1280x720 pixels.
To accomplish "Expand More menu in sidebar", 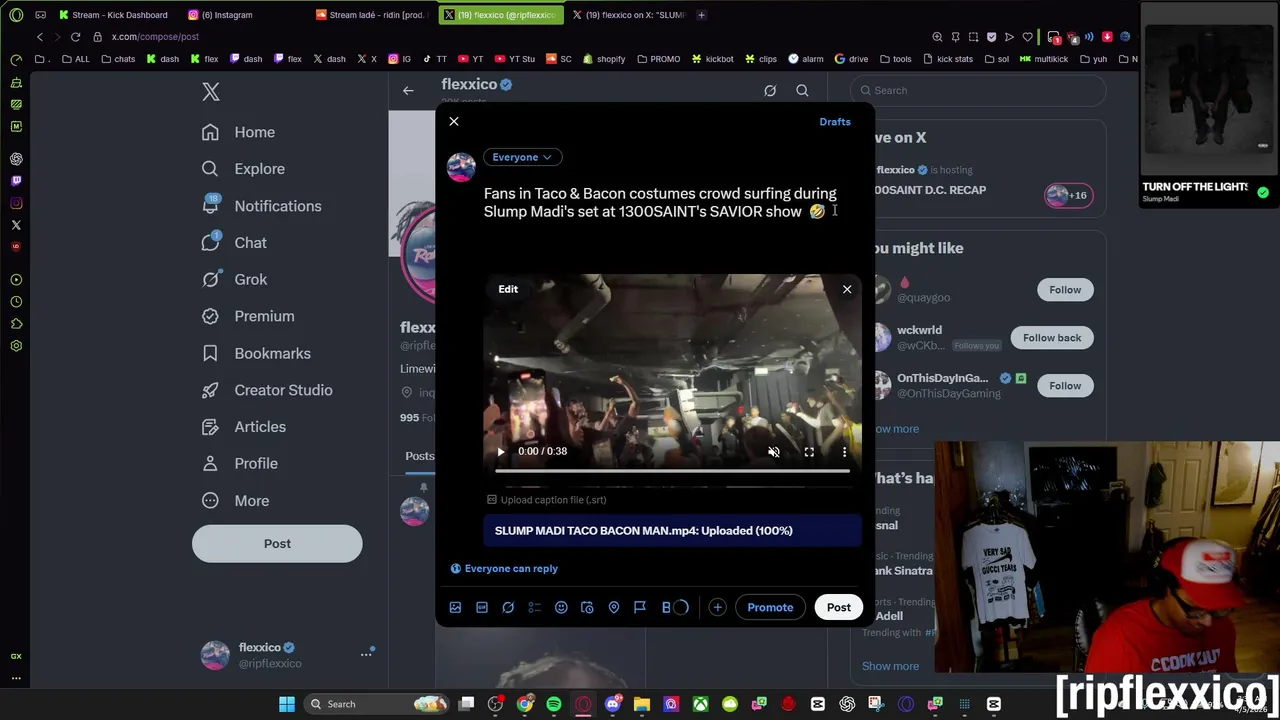I will tap(235, 501).
